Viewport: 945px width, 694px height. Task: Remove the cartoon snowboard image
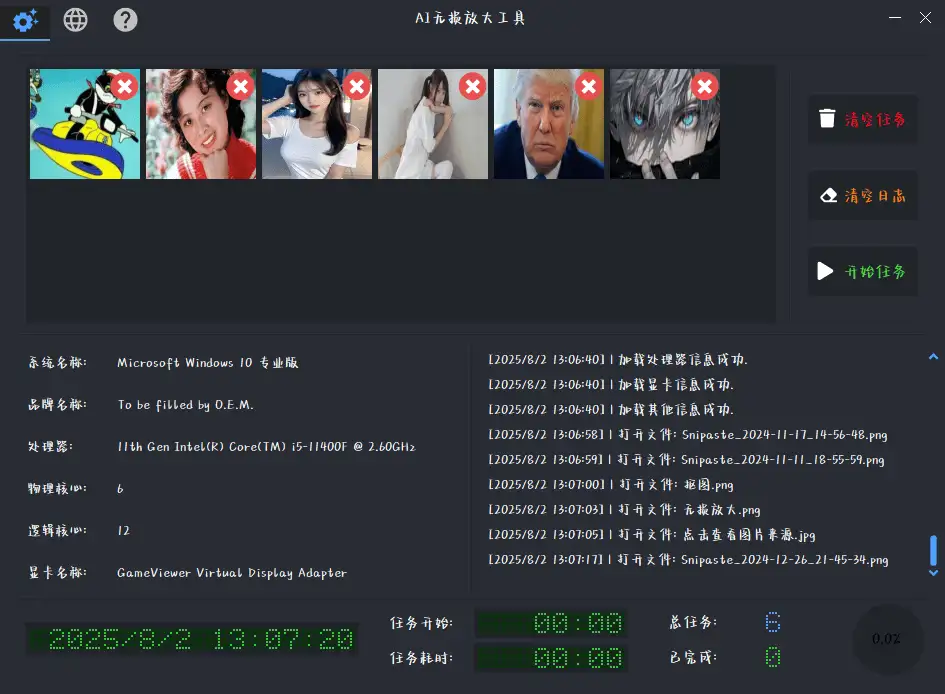click(x=124, y=87)
